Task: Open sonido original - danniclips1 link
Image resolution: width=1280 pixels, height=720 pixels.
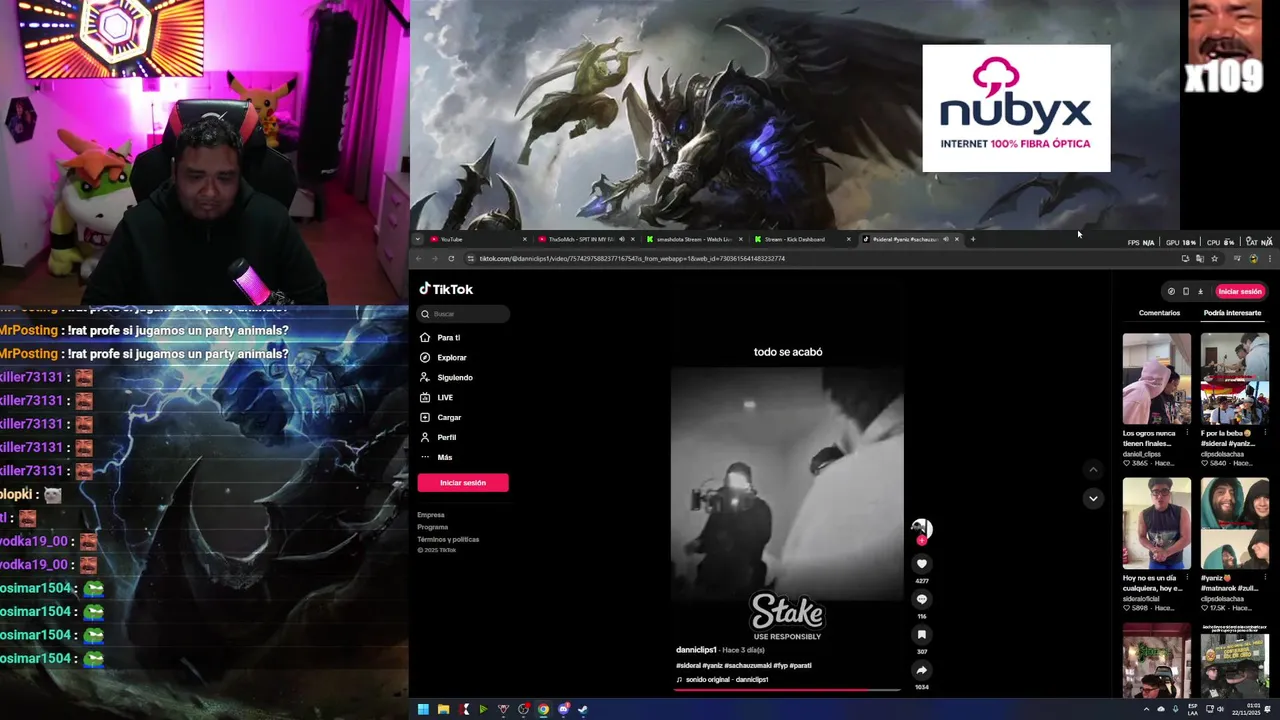Action: (x=727, y=680)
